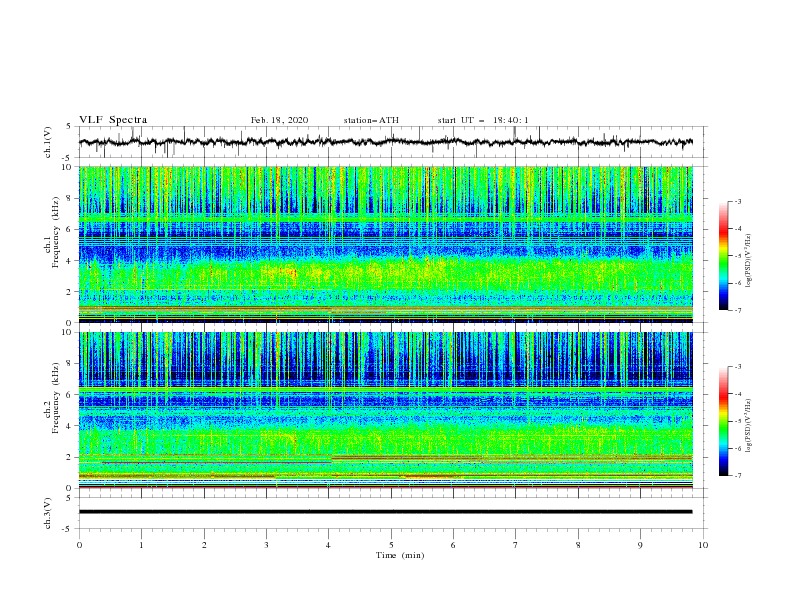The image size is (792, 612).
Task: Click the "4" kHz tick on ch.2 axis
Action: (x=70, y=426)
